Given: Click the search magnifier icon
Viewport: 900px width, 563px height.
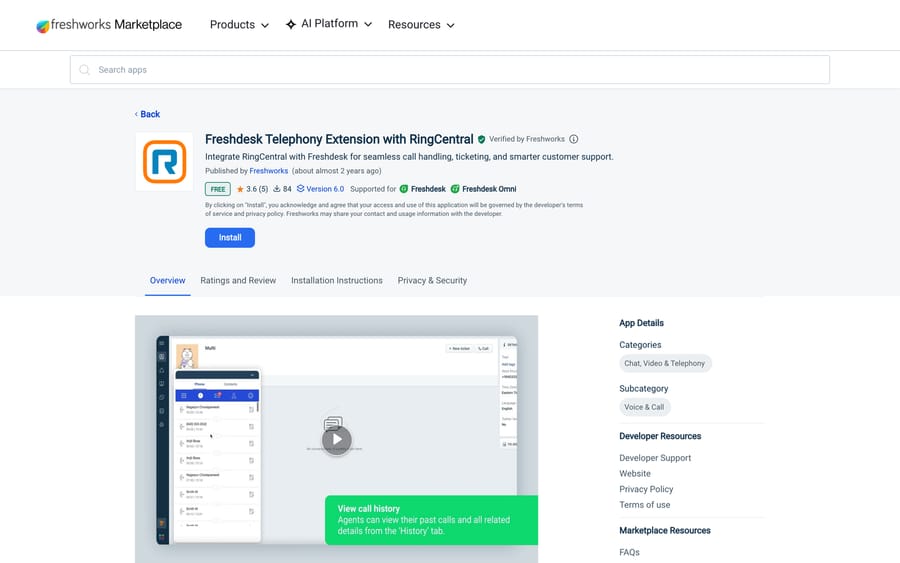Looking at the screenshot, I should coord(84,69).
